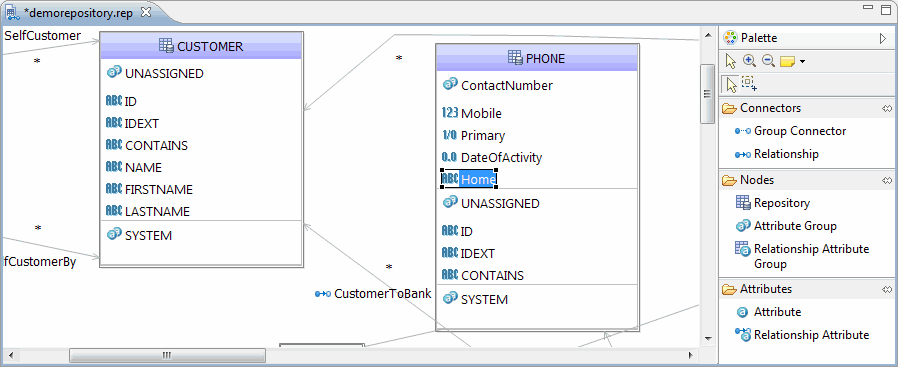Select the DateOfActivity attribute

(x=492, y=157)
